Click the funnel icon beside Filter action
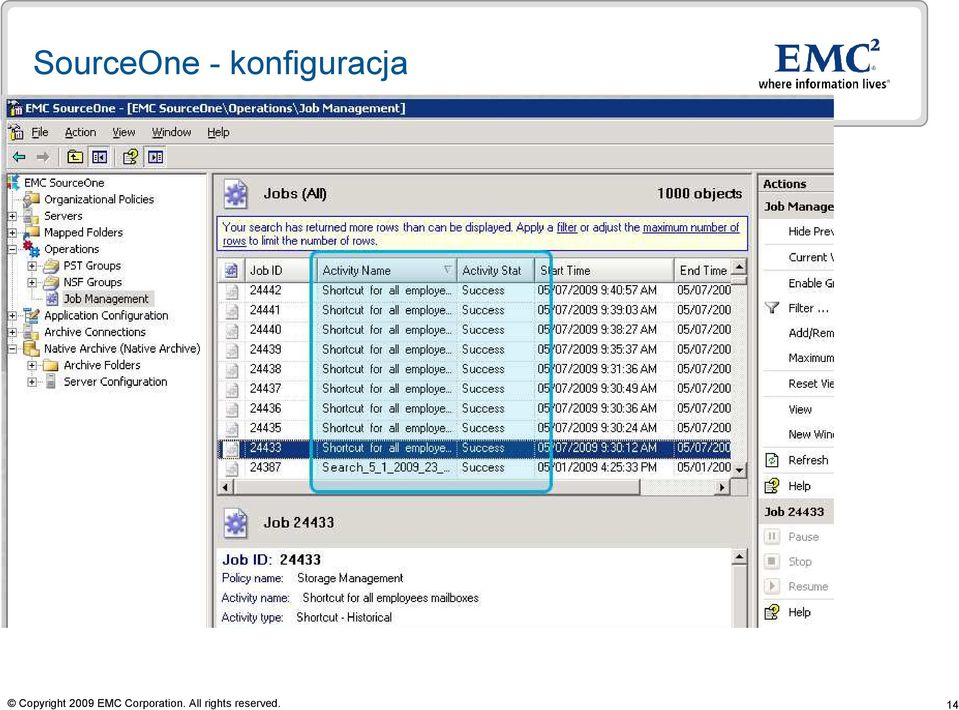This screenshot has height=710, width=959. 772,308
